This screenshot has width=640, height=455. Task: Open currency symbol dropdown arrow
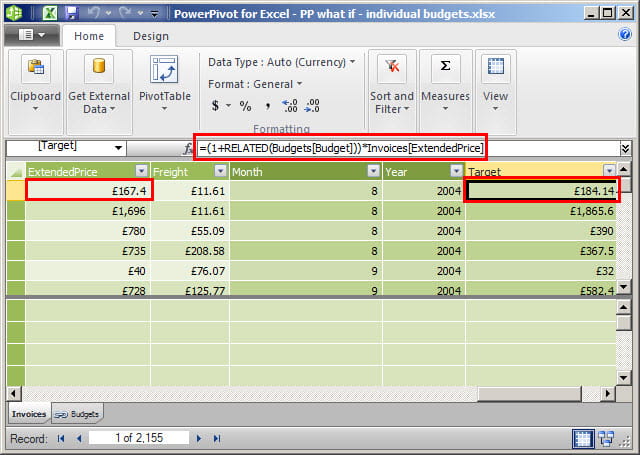click(x=228, y=106)
